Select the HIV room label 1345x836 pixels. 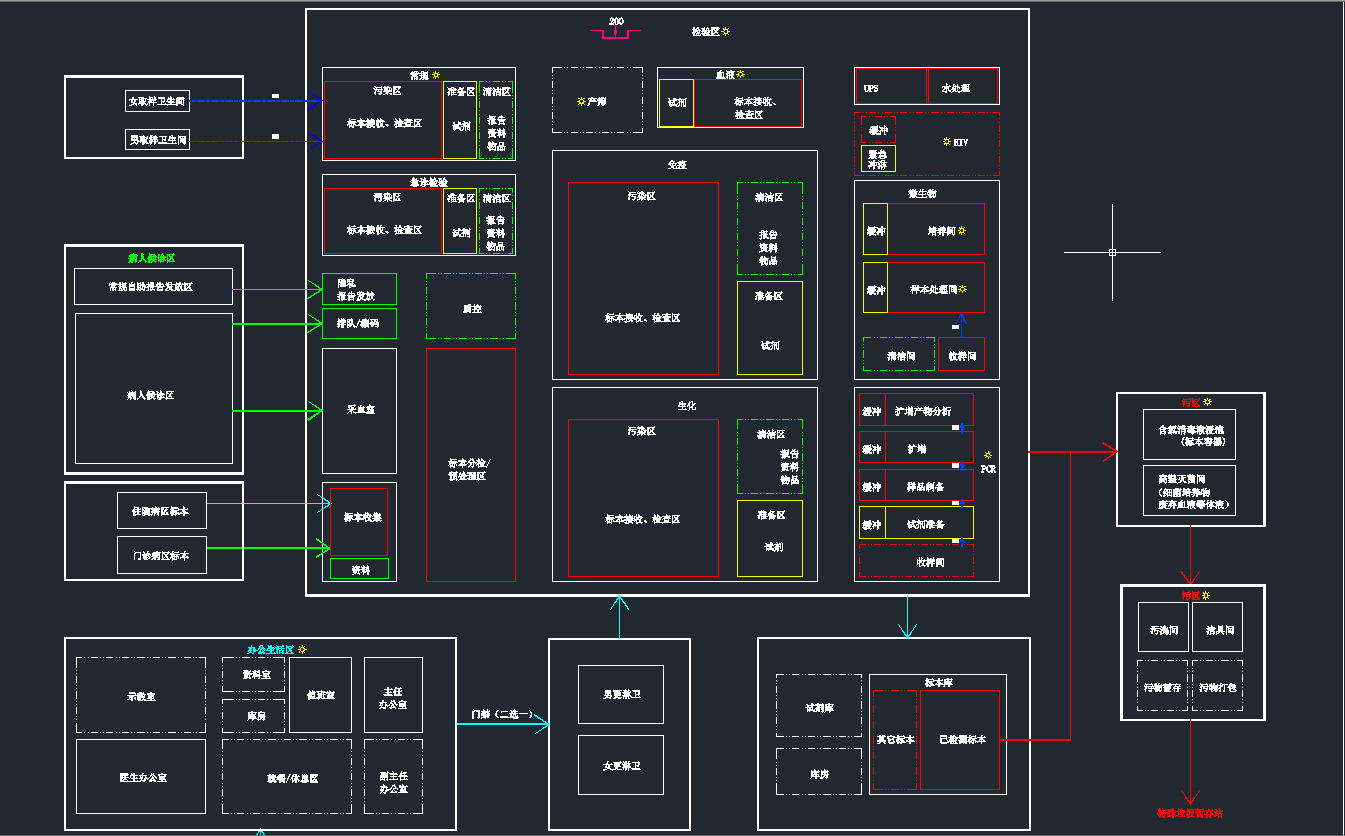961,143
